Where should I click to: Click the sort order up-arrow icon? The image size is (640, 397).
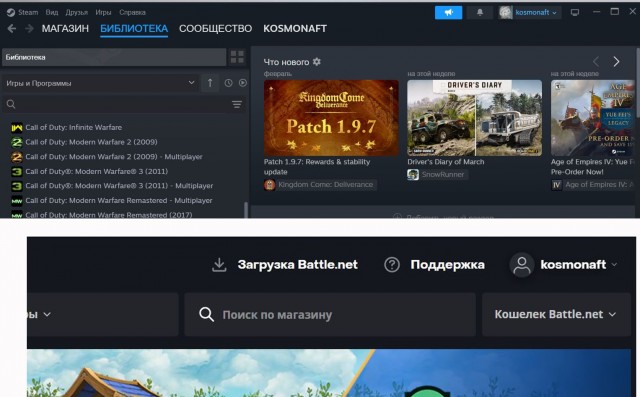[210, 83]
